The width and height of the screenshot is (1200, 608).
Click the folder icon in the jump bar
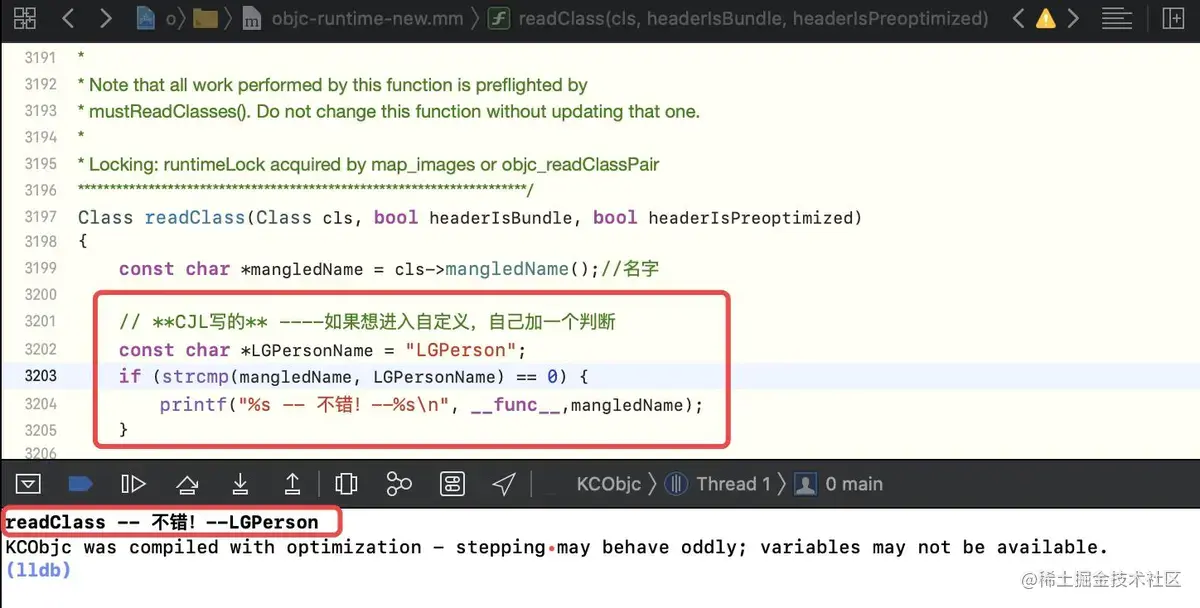coord(205,18)
